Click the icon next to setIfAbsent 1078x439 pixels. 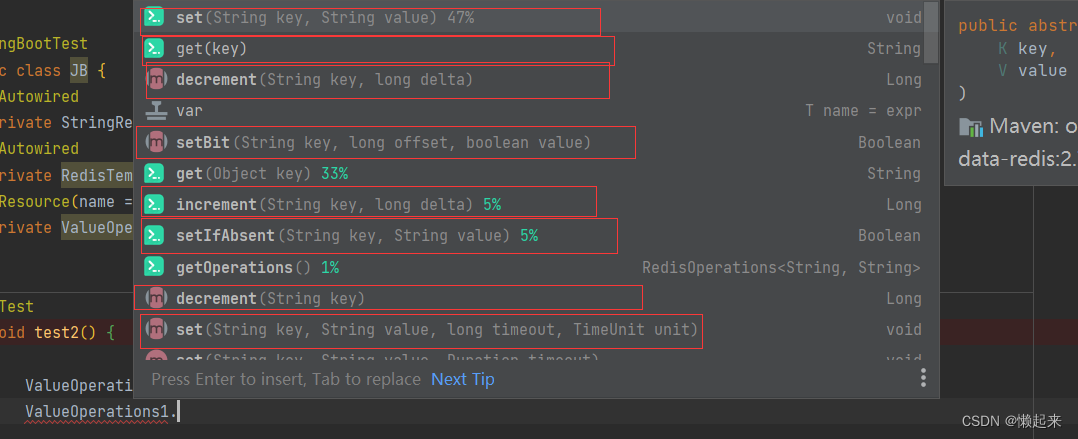[x=154, y=235]
